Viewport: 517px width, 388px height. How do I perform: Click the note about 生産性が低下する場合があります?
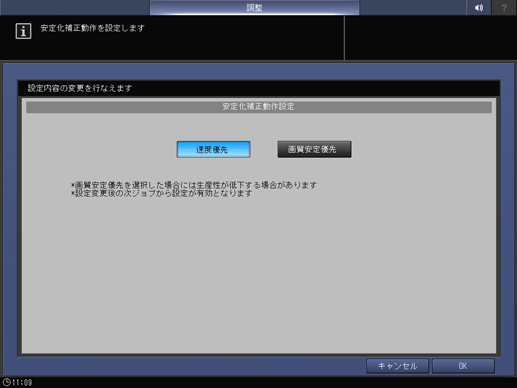pyautogui.click(x=194, y=185)
